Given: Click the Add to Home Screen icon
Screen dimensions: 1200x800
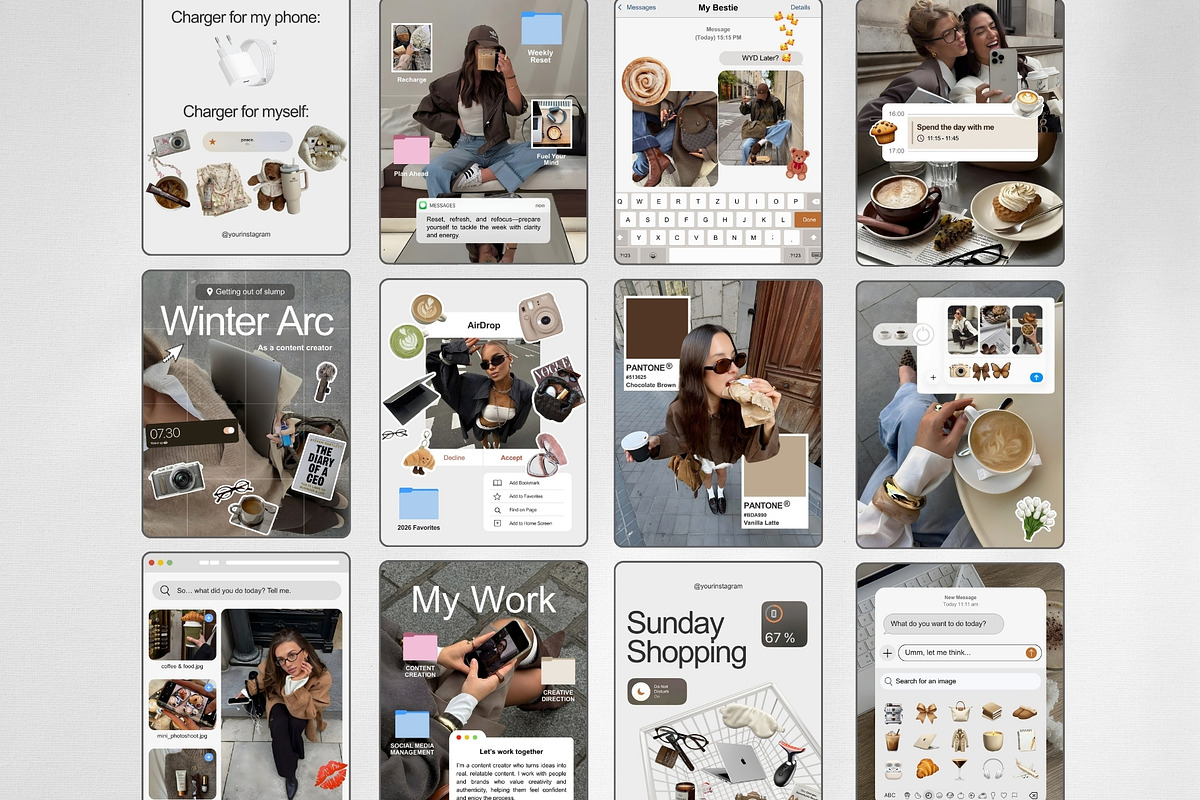Looking at the screenshot, I should [497, 523].
